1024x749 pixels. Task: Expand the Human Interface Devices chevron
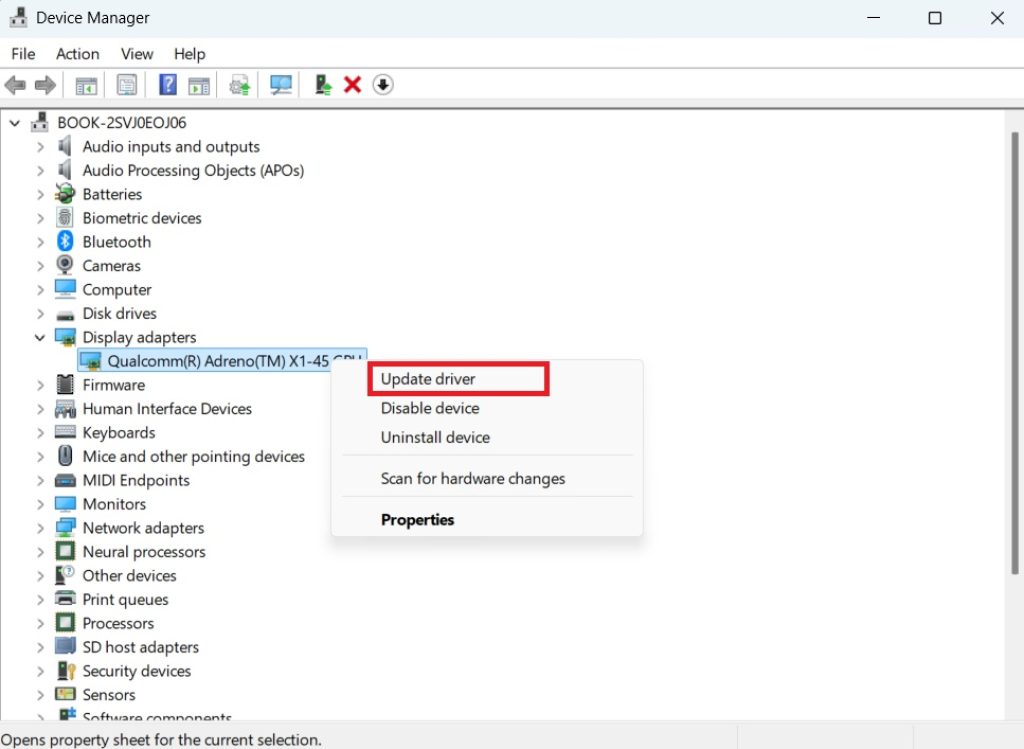coord(40,409)
